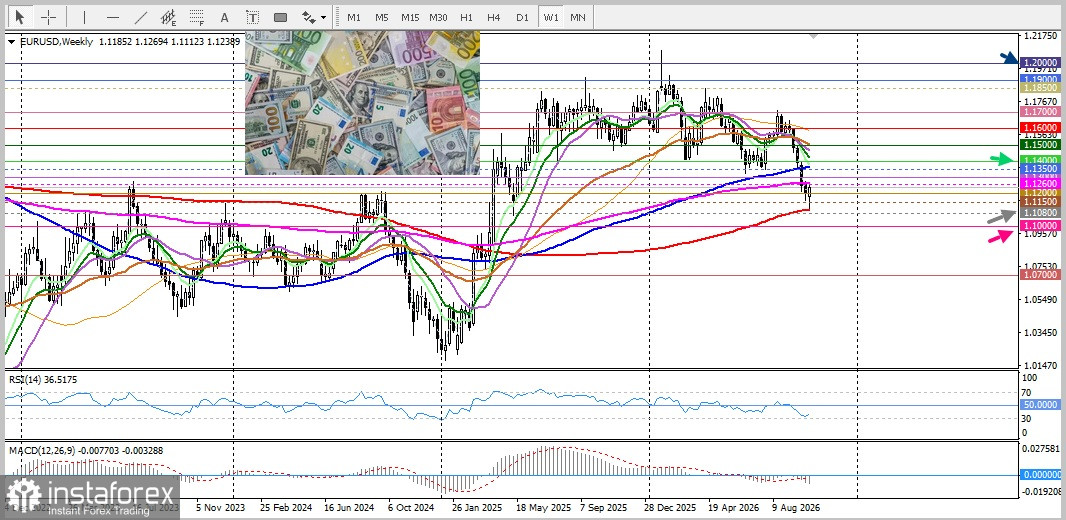This screenshot has width=1066, height=520.
Task: Click the MACD 0.00000 level label
Action: click(x=1040, y=474)
